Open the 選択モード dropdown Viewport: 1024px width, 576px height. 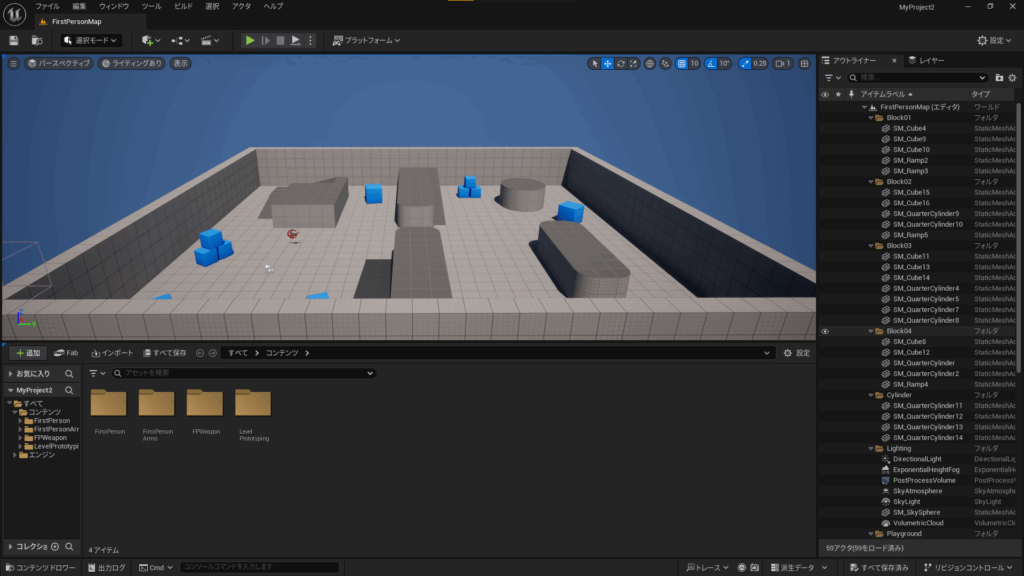tap(91, 40)
